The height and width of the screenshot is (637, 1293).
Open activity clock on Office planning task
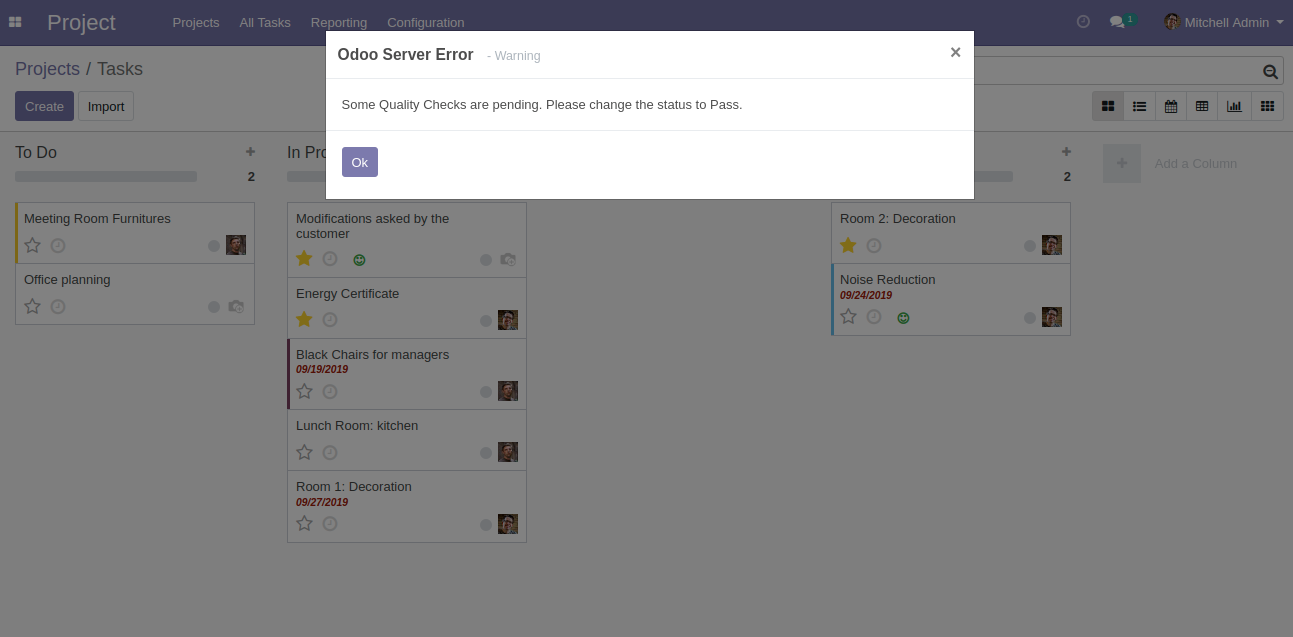[58, 306]
